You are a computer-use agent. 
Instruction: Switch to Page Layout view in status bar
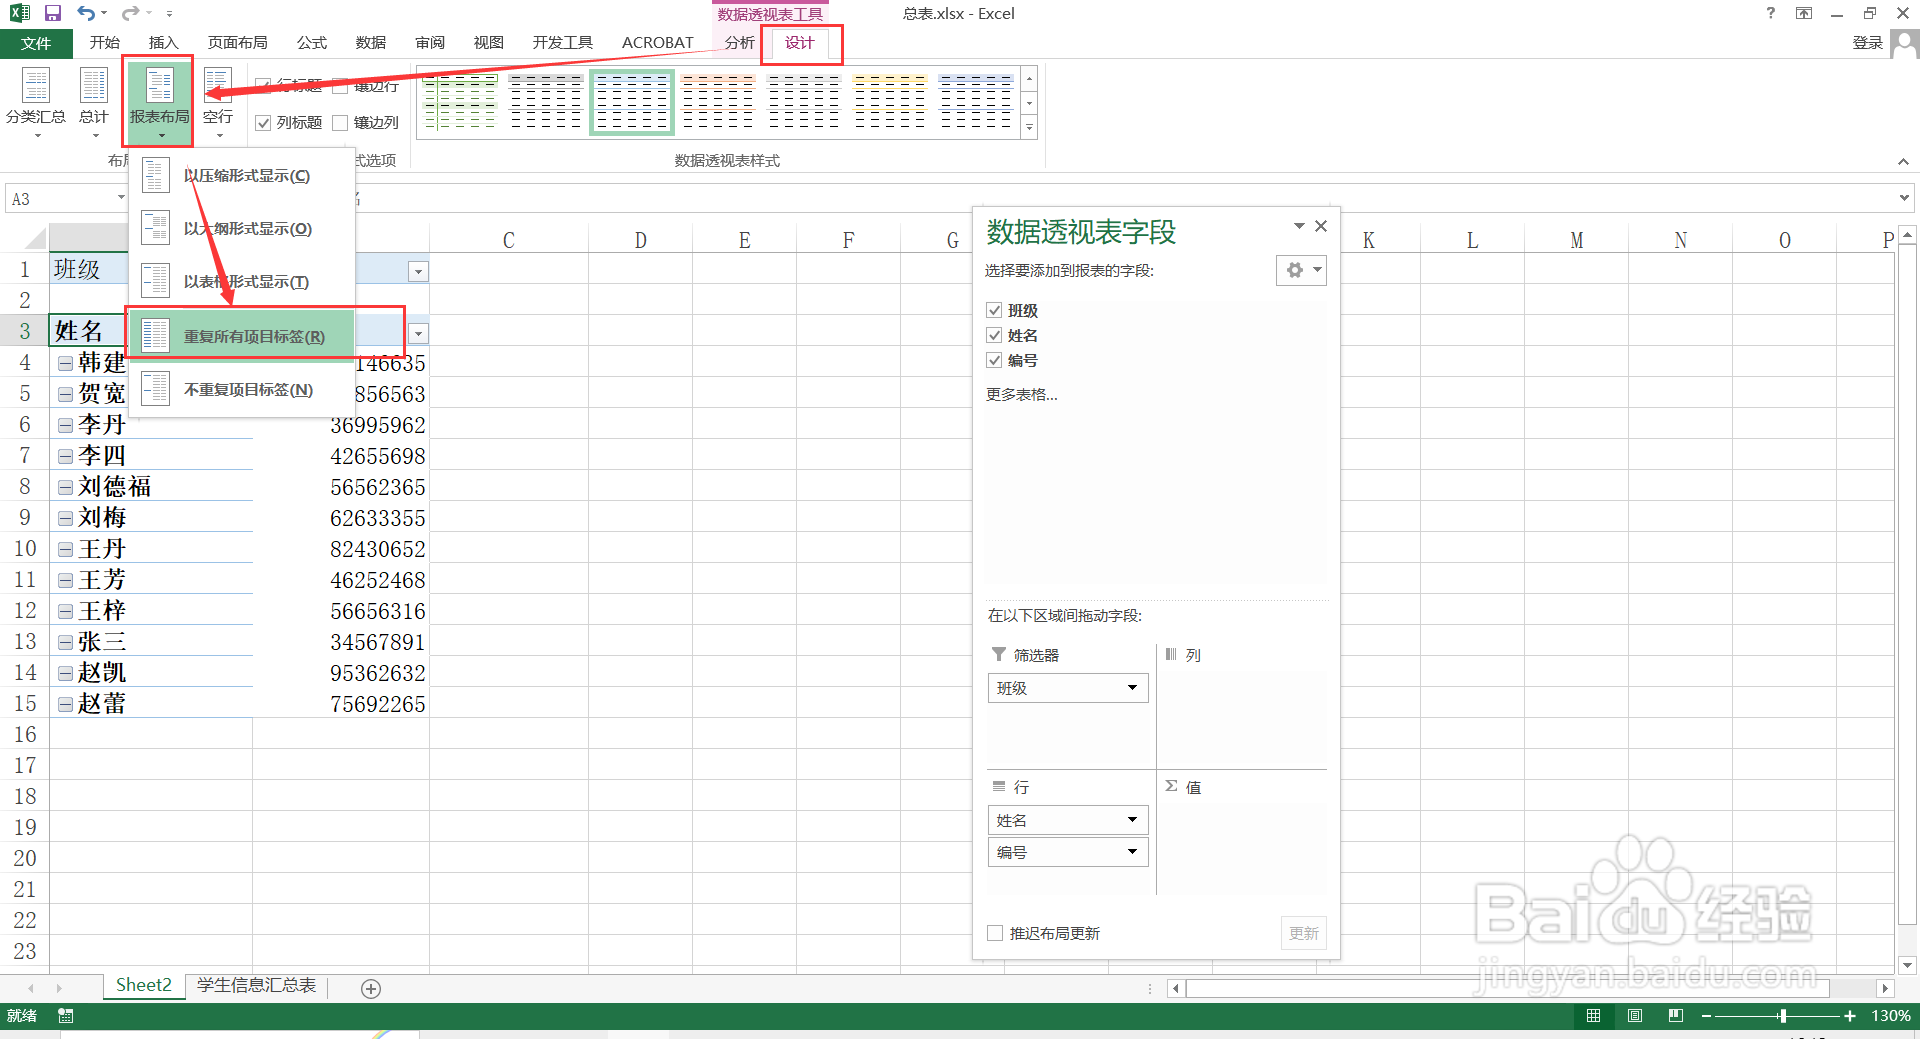pos(1635,1016)
